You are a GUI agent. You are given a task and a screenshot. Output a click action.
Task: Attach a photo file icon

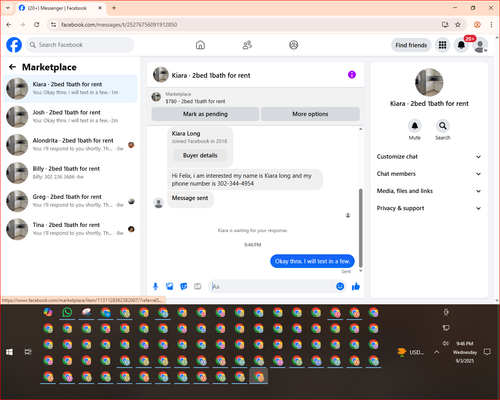tap(170, 286)
